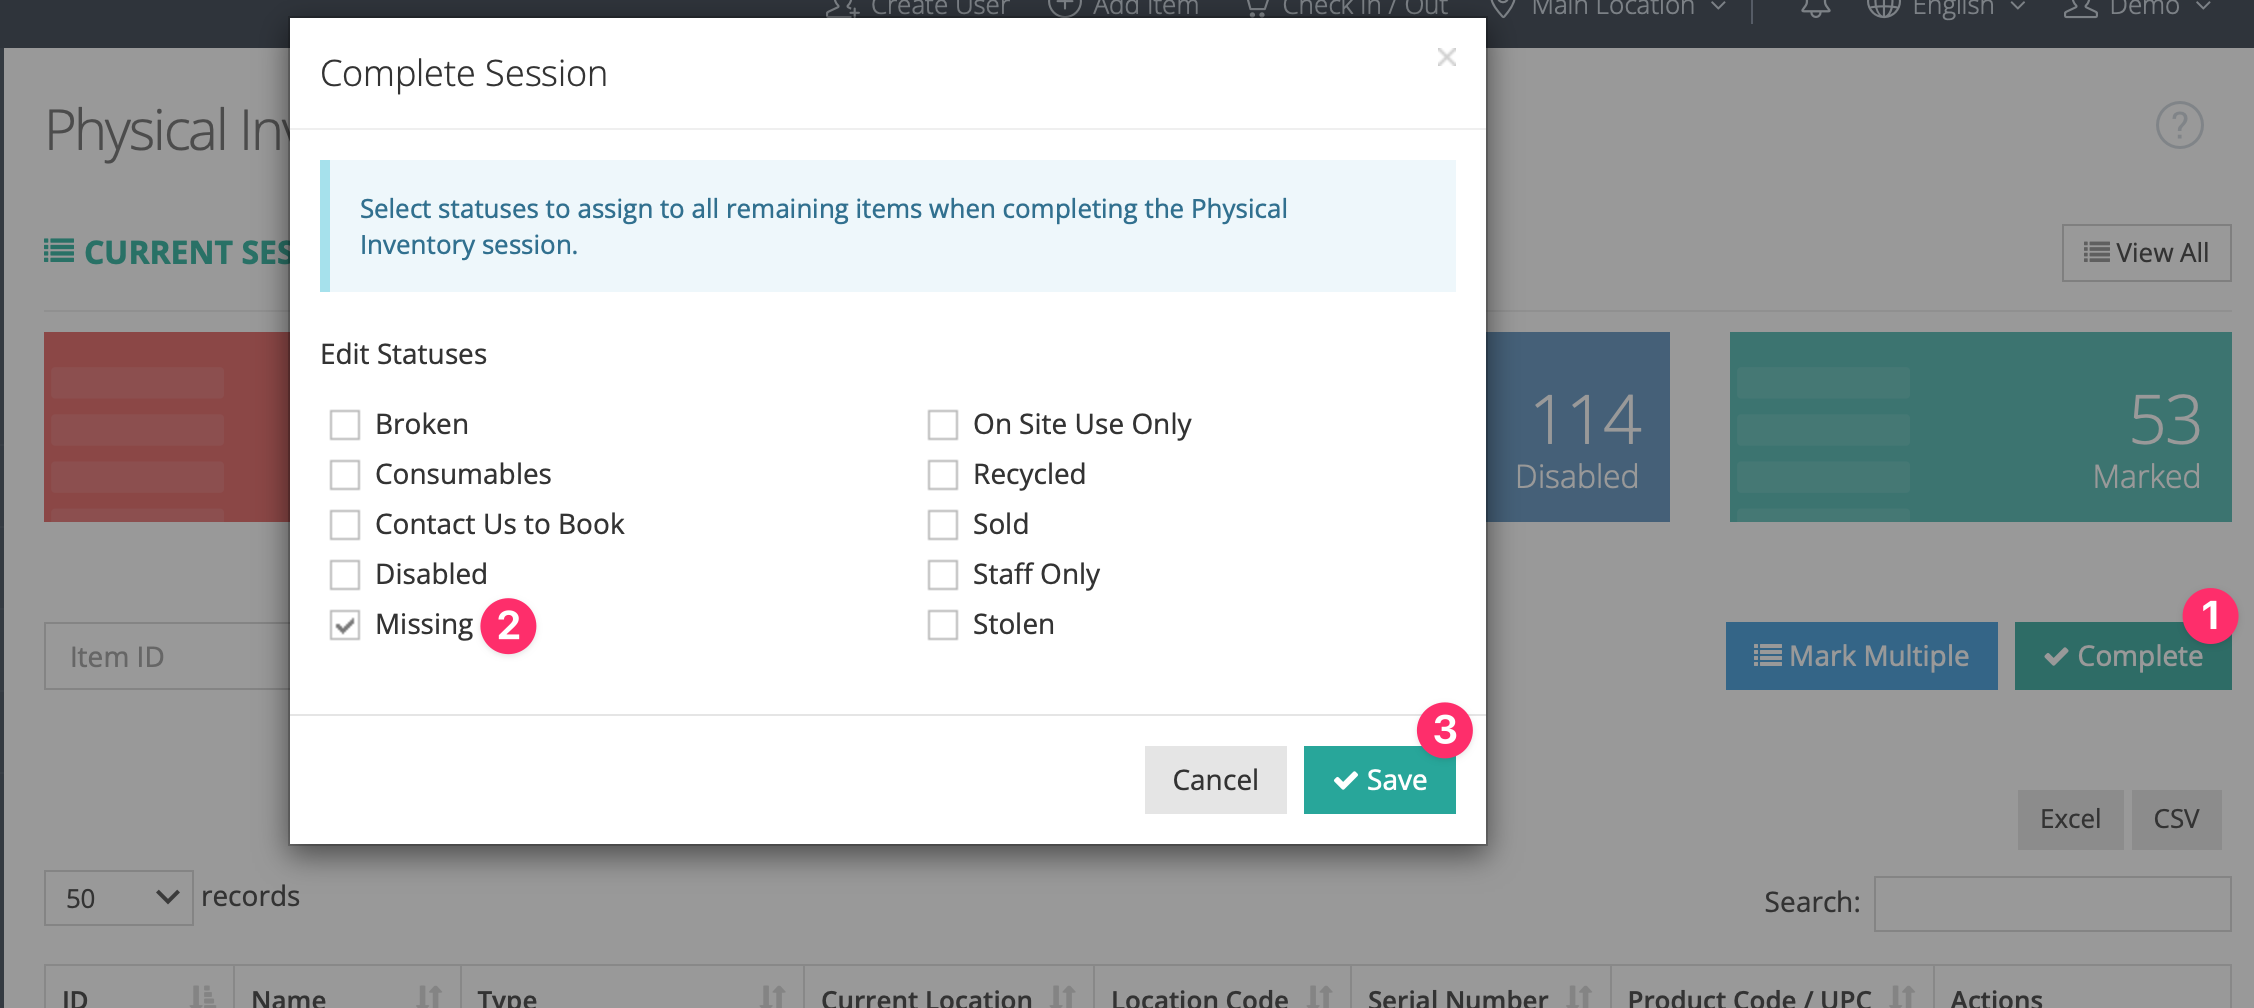This screenshot has width=2254, height=1008.
Task: Close the Complete Session dialog with X
Action: (1446, 57)
